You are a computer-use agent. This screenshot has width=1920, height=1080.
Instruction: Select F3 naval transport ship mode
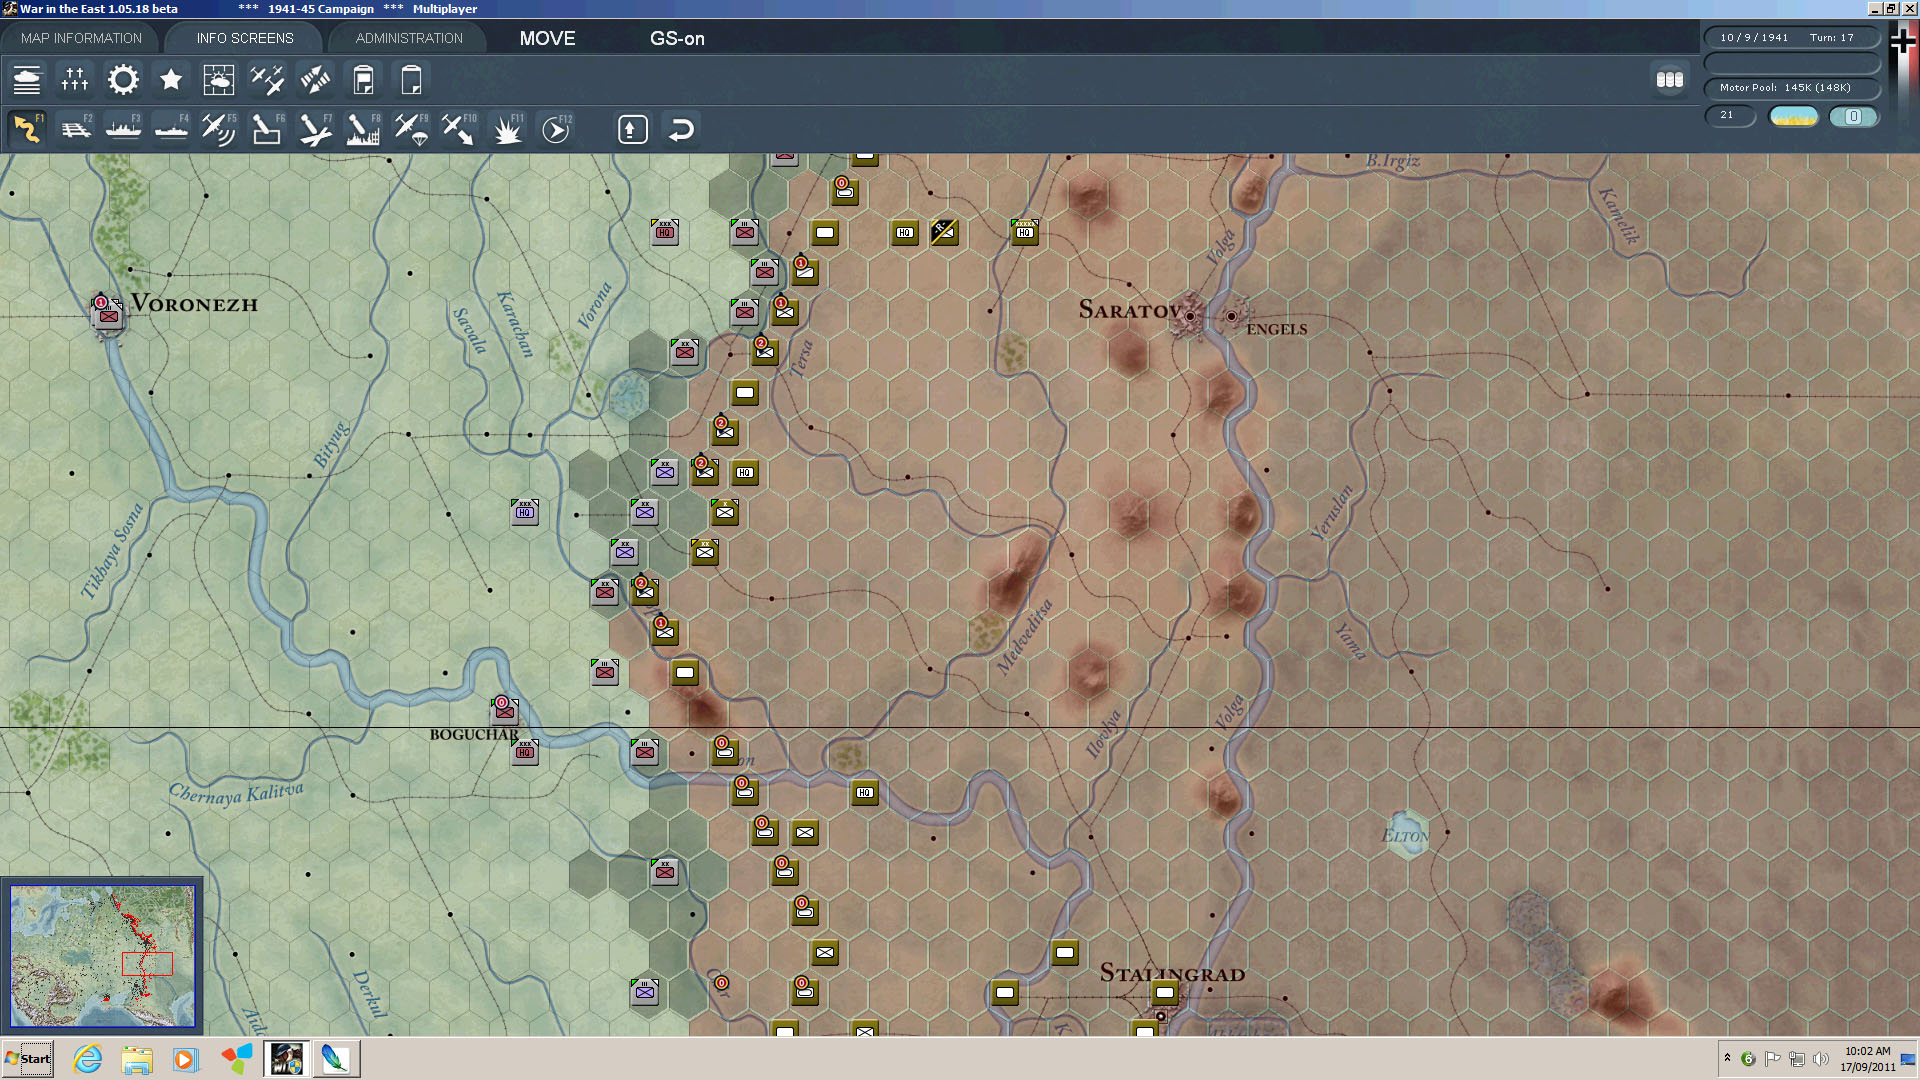(x=123, y=129)
